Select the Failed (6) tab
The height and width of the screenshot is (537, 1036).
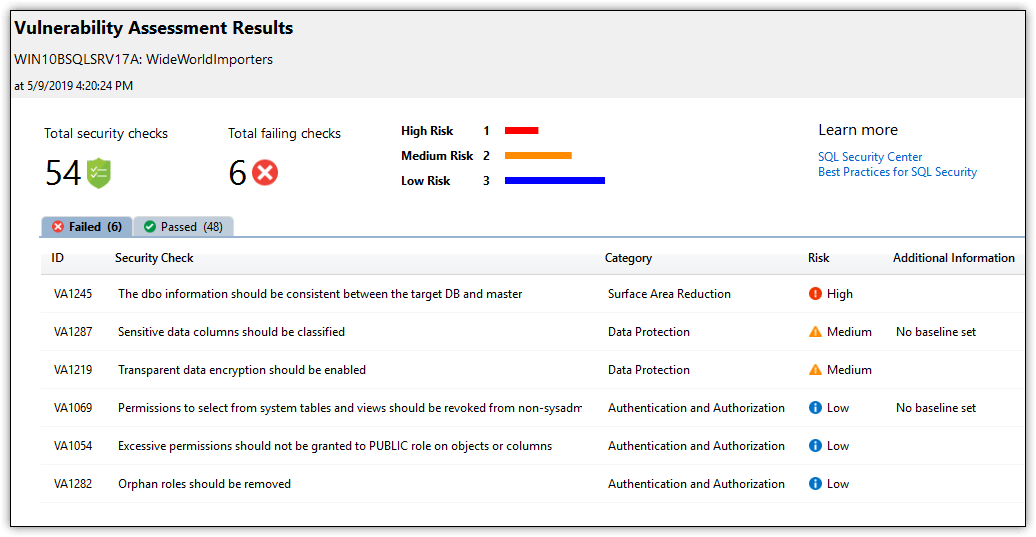87,227
